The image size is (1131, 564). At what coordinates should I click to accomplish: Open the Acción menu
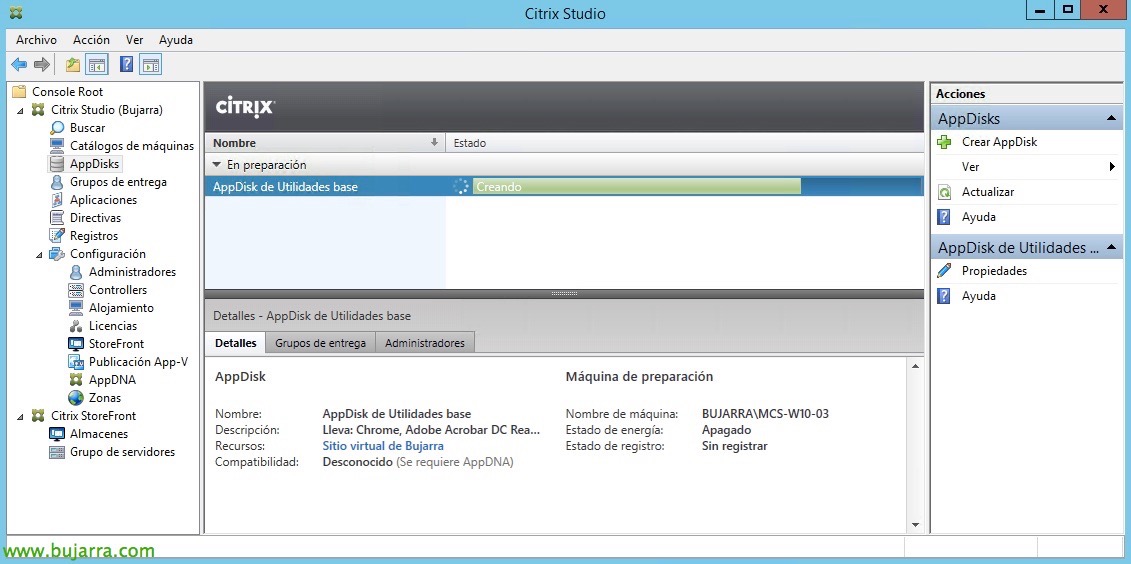pyautogui.click(x=91, y=40)
